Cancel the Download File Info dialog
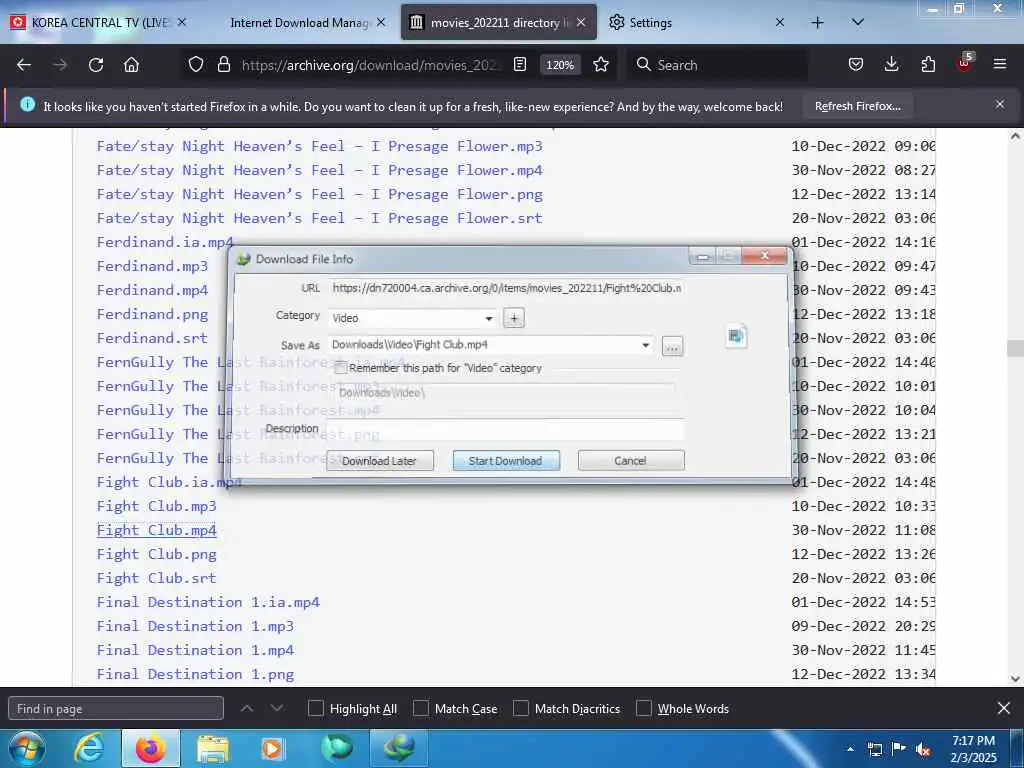 pyautogui.click(x=630, y=460)
